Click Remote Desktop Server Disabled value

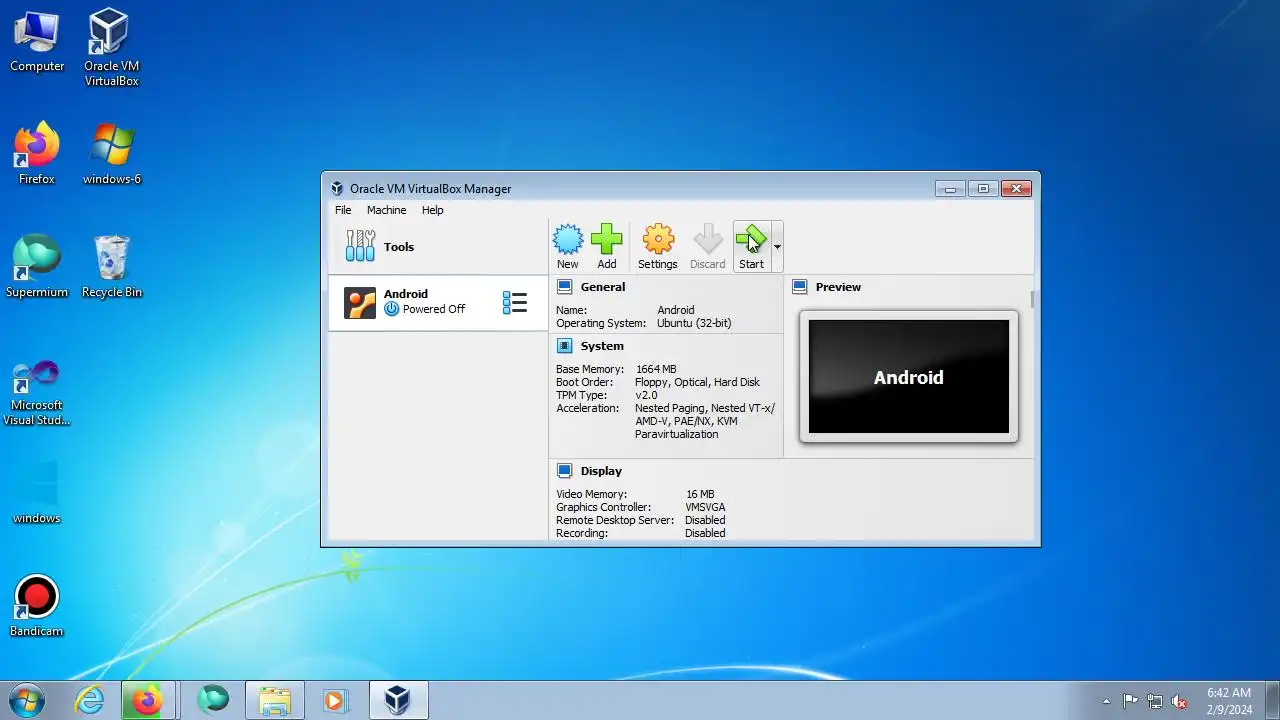(705, 520)
